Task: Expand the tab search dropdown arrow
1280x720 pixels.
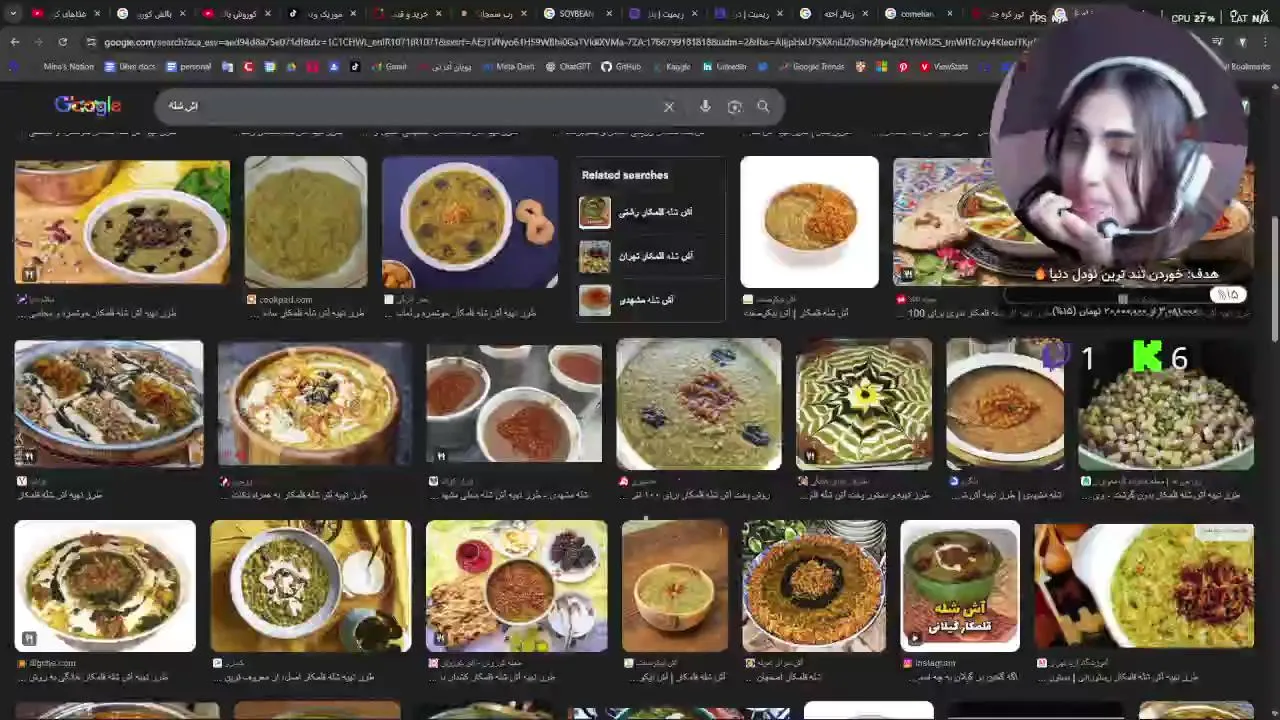Action: tap(11, 14)
